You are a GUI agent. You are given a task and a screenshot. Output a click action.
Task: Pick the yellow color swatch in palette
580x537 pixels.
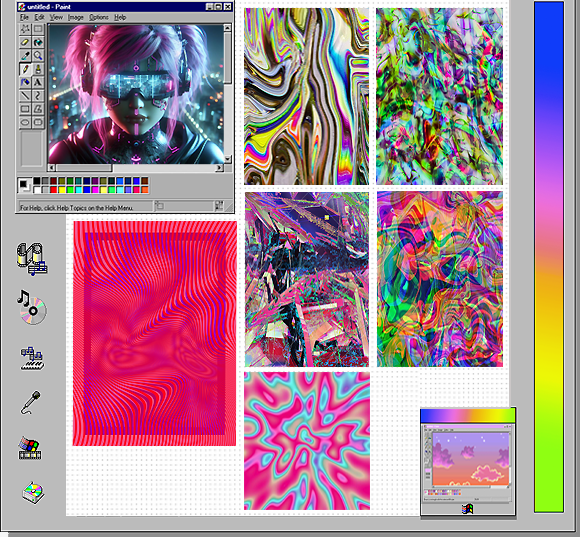click(62, 190)
